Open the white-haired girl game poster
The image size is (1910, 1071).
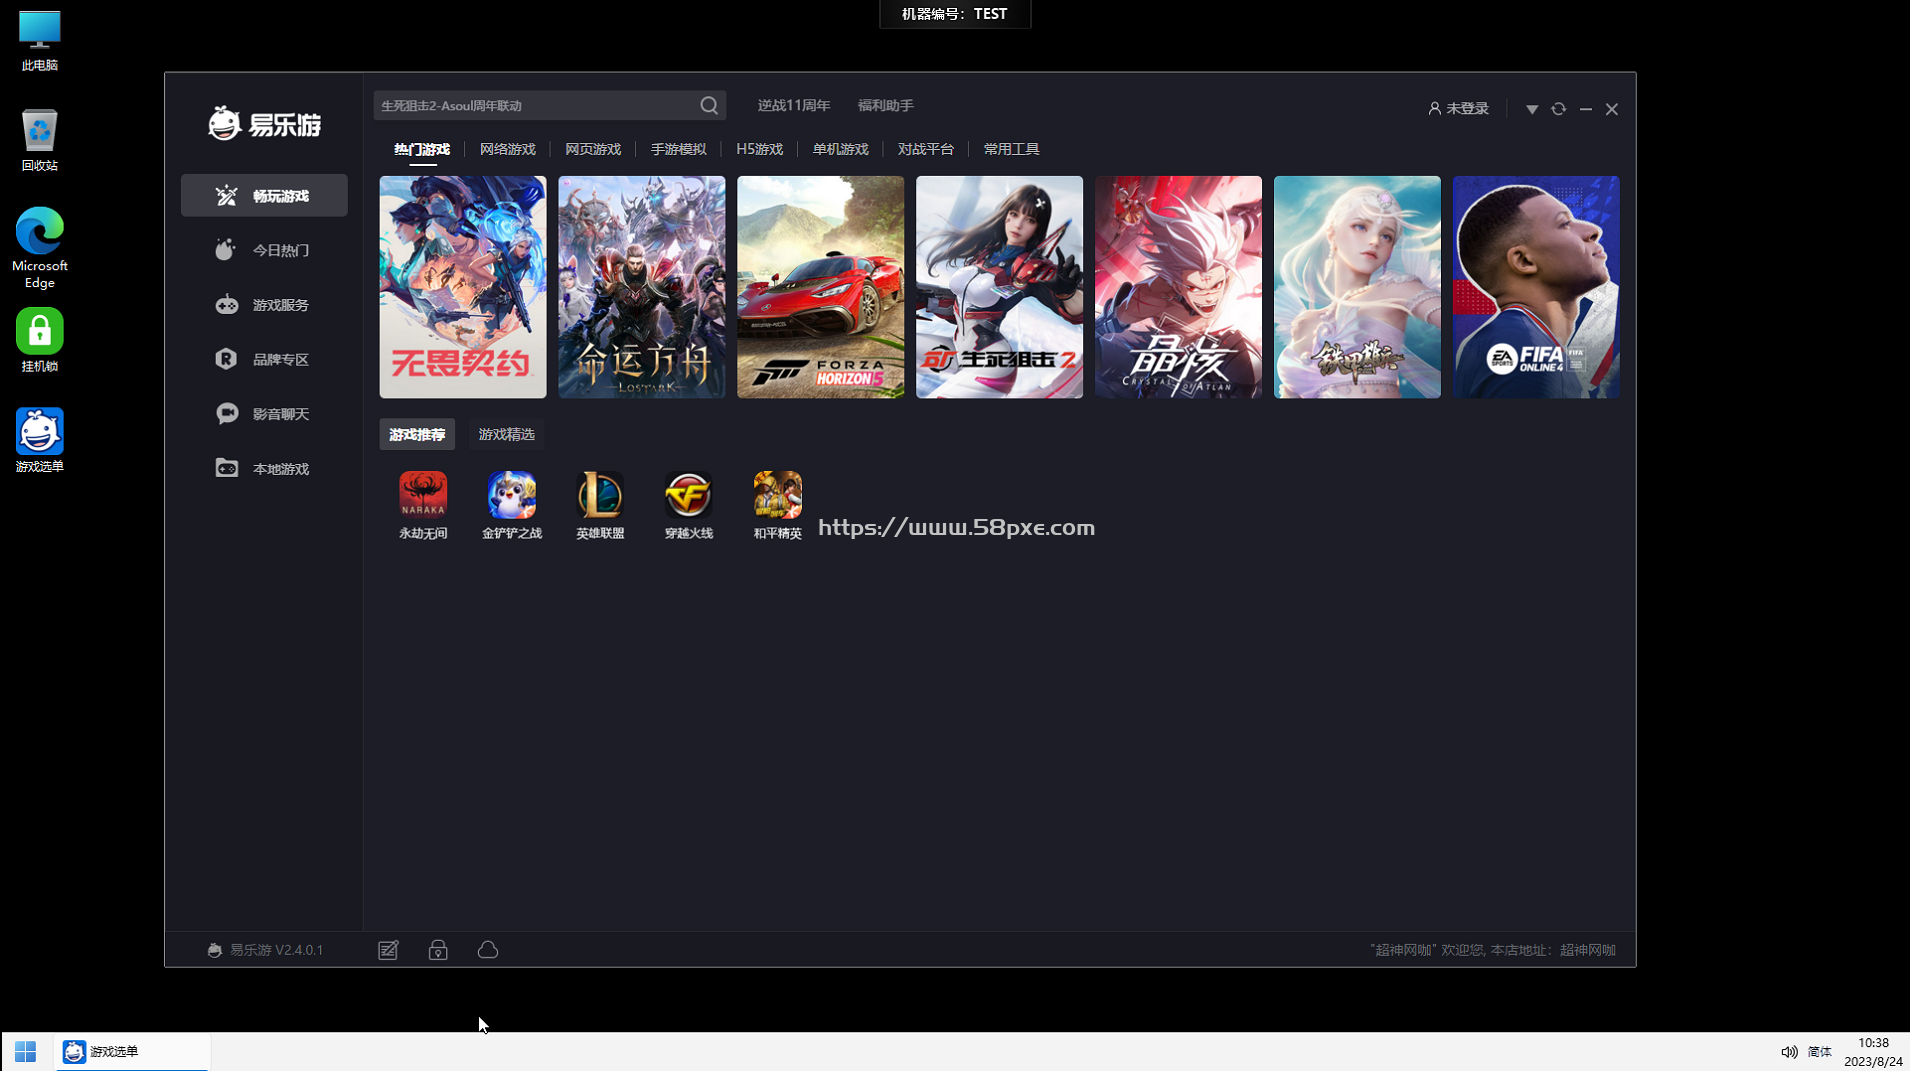coord(1358,287)
